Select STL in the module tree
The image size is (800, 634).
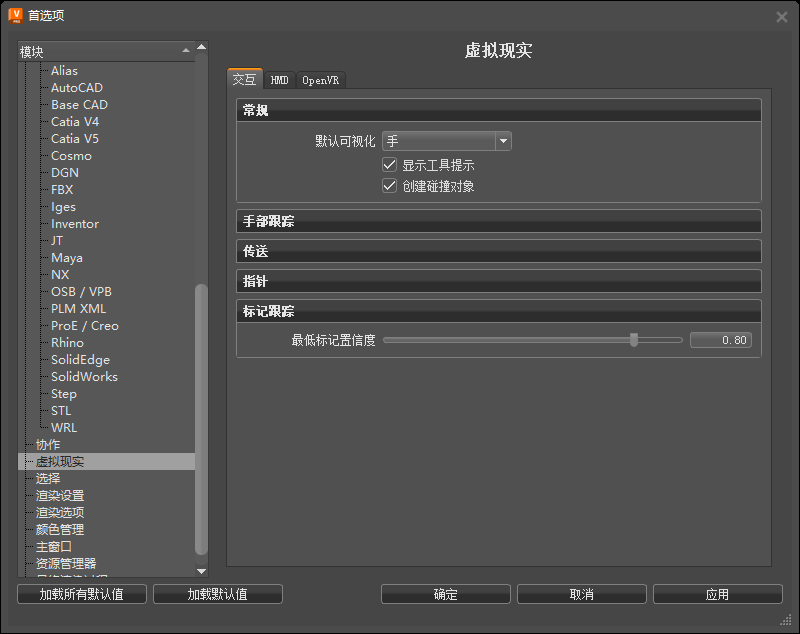[61, 411]
